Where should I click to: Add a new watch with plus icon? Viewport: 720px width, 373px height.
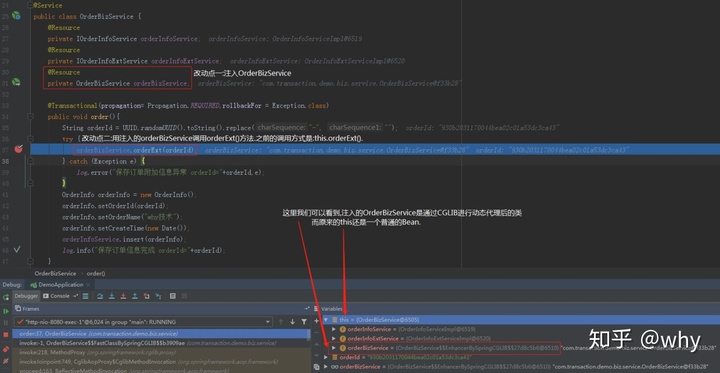[x=316, y=321]
